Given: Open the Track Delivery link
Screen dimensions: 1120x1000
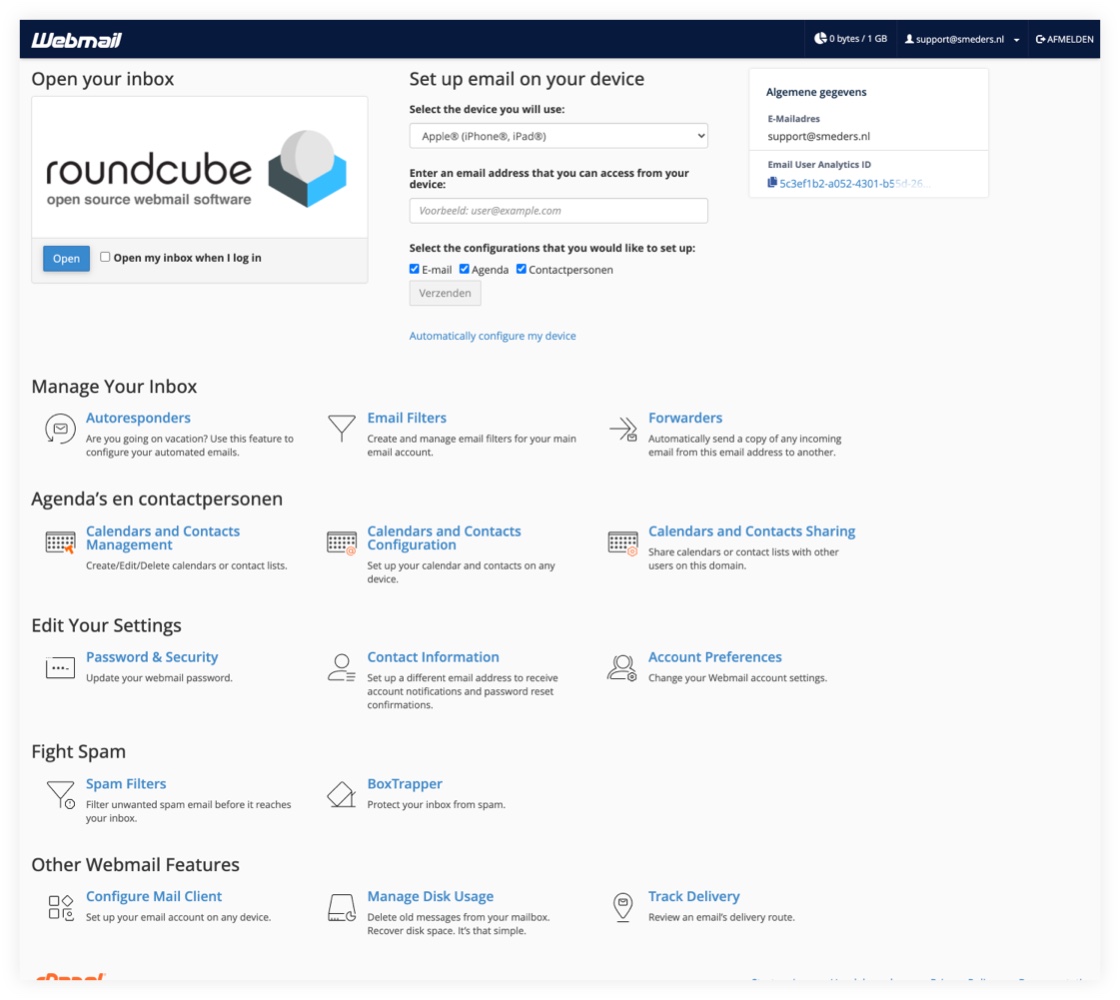Looking at the screenshot, I should click(x=694, y=896).
